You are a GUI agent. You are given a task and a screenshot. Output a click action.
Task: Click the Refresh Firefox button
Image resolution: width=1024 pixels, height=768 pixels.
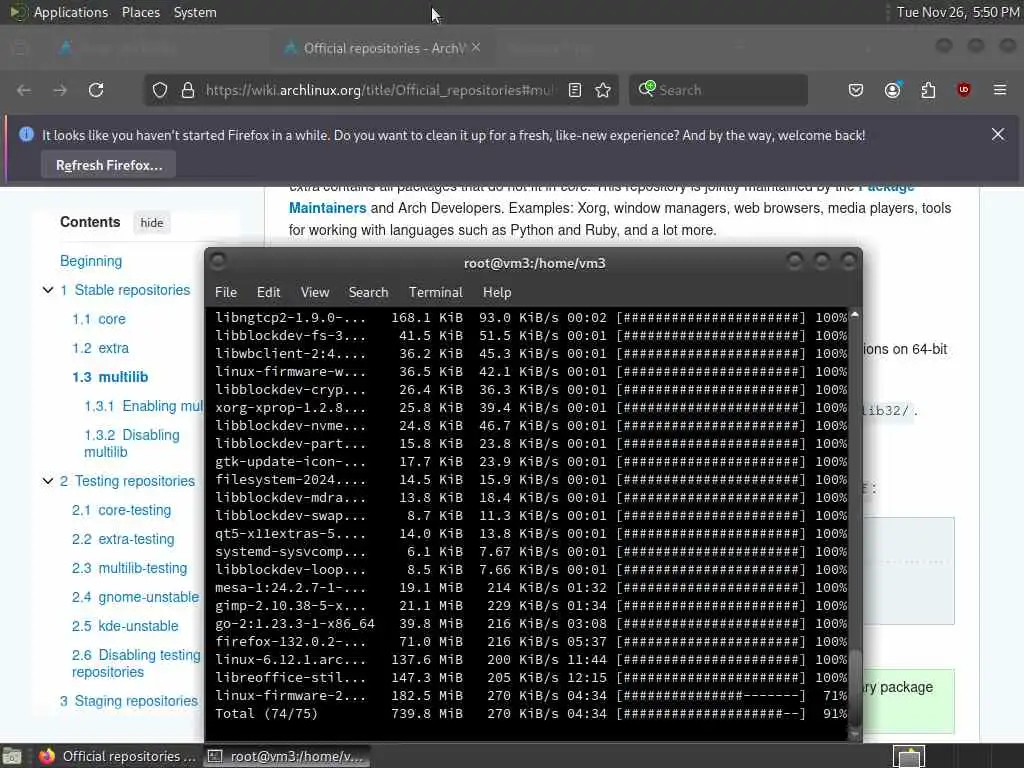point(108,165)
